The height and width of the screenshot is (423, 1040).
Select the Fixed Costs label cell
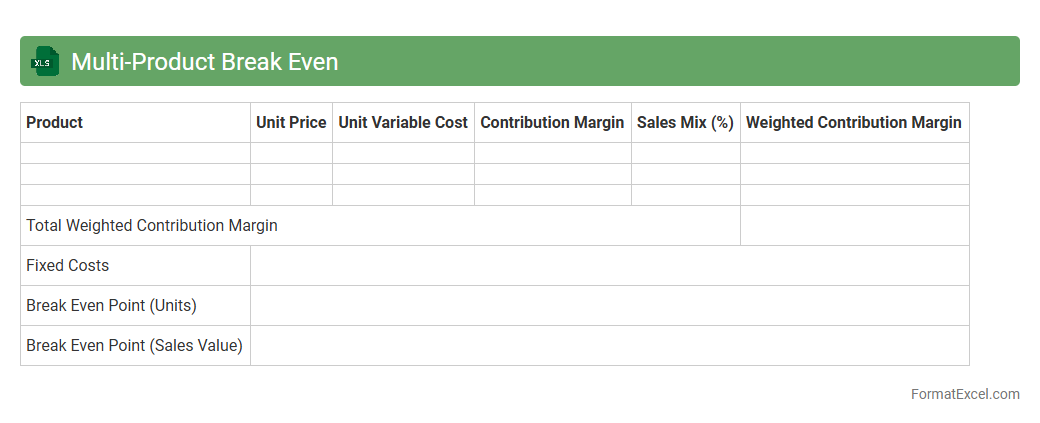pyautogui.click(x=68, y=265)
